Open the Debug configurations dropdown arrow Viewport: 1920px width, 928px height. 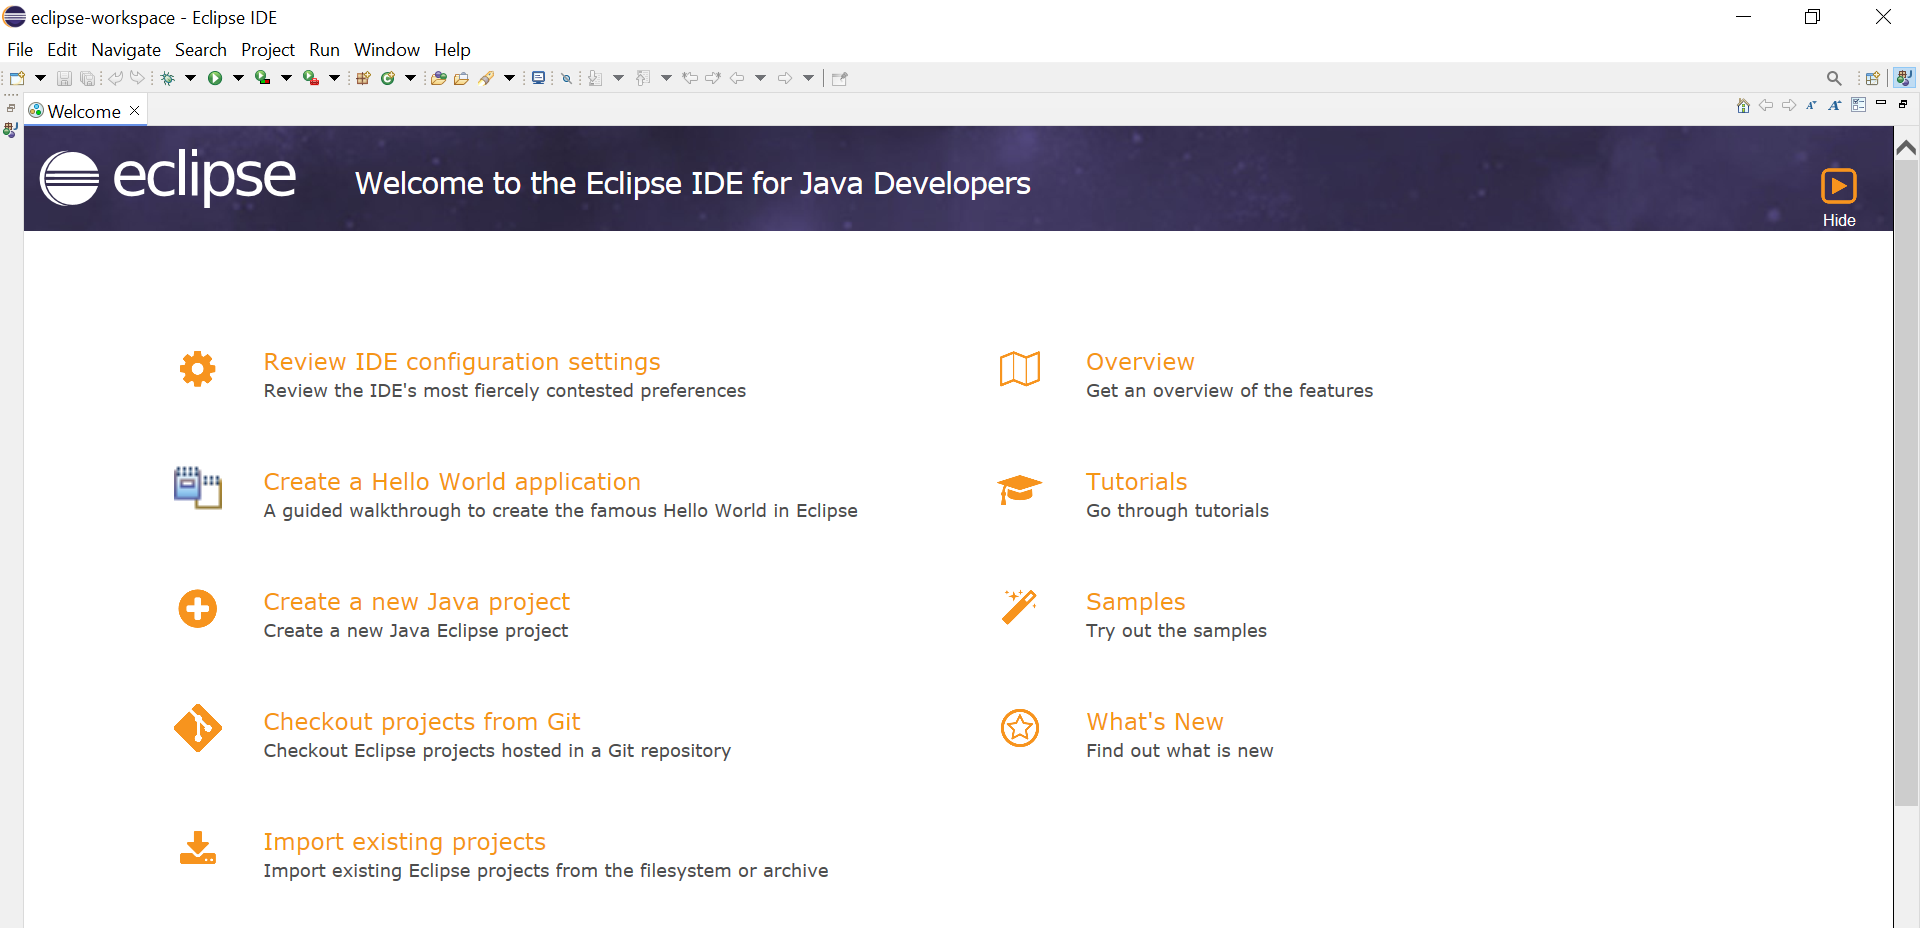pyautogui.click(x=190, y=78)
